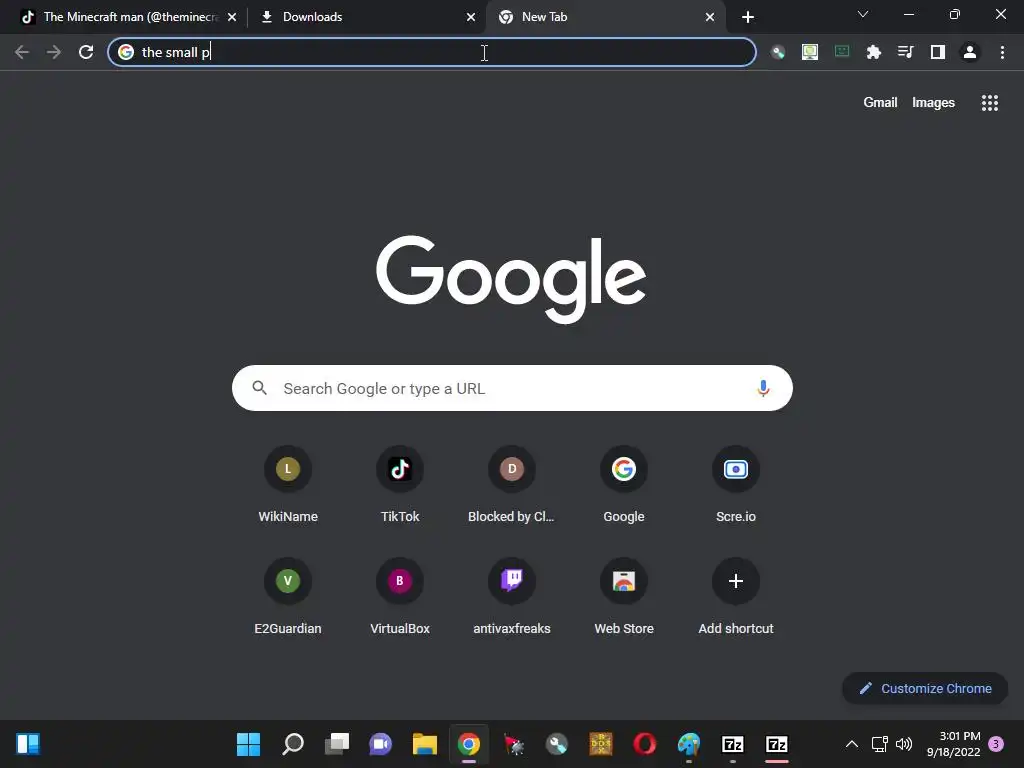
Task: Click the Search Google or type a URL box
Action: (x=512, y=389)
